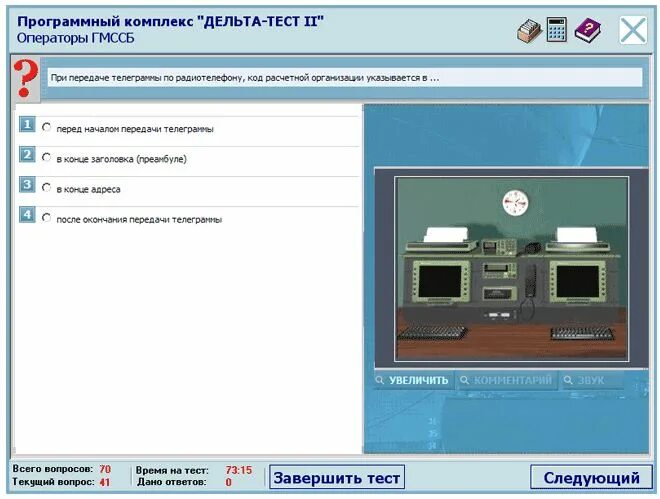Click the 'Текущий вопрос' number 41
The height and width of the screenshot is (499, 660).
coord(105,482)
